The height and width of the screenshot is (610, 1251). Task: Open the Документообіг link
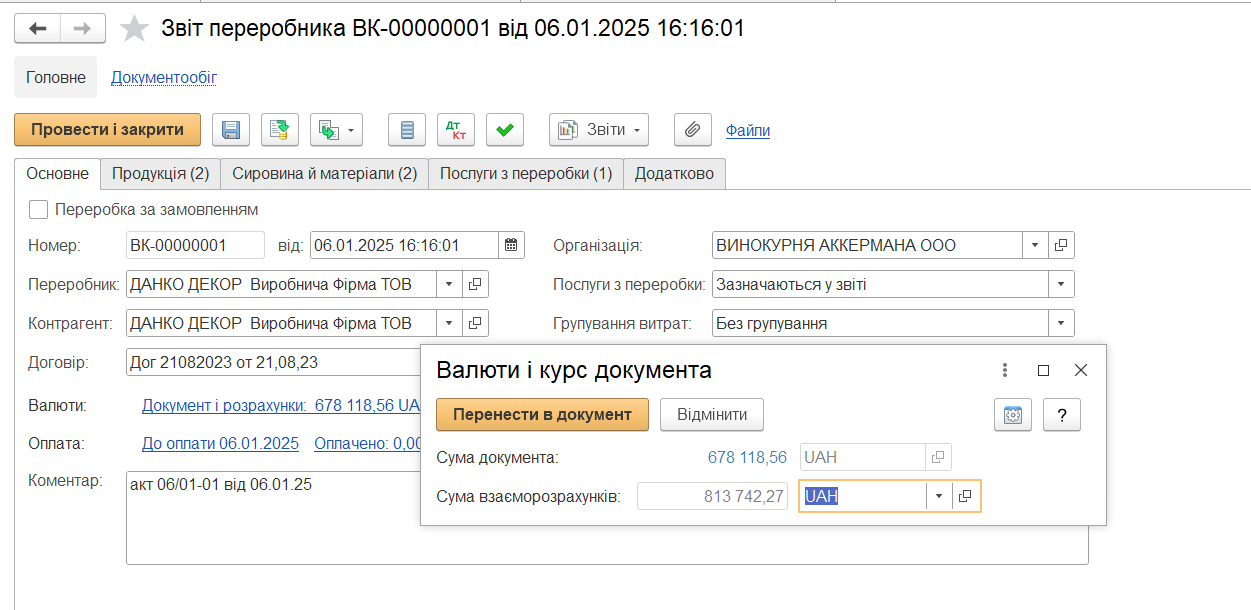pos(164,77)
